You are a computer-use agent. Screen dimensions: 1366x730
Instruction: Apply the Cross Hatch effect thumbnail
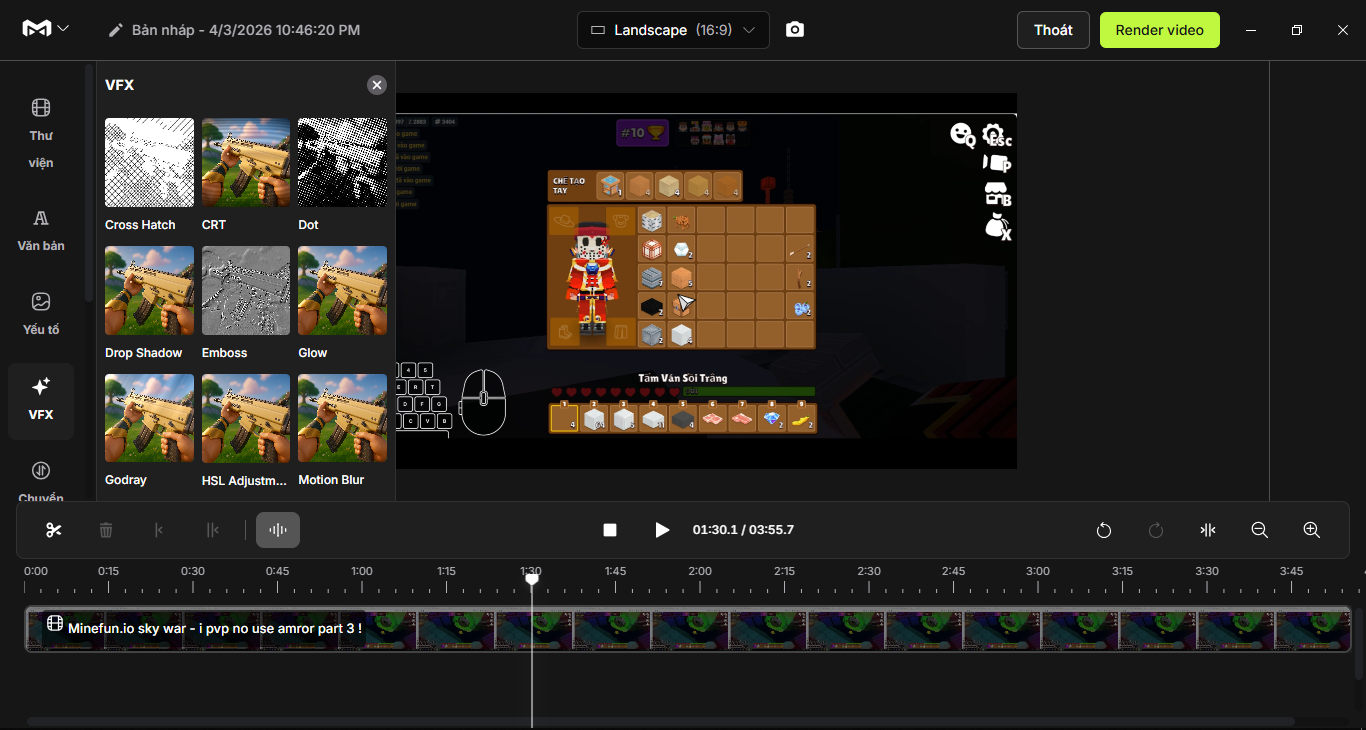pyautogui.click(x=150, y=163)
